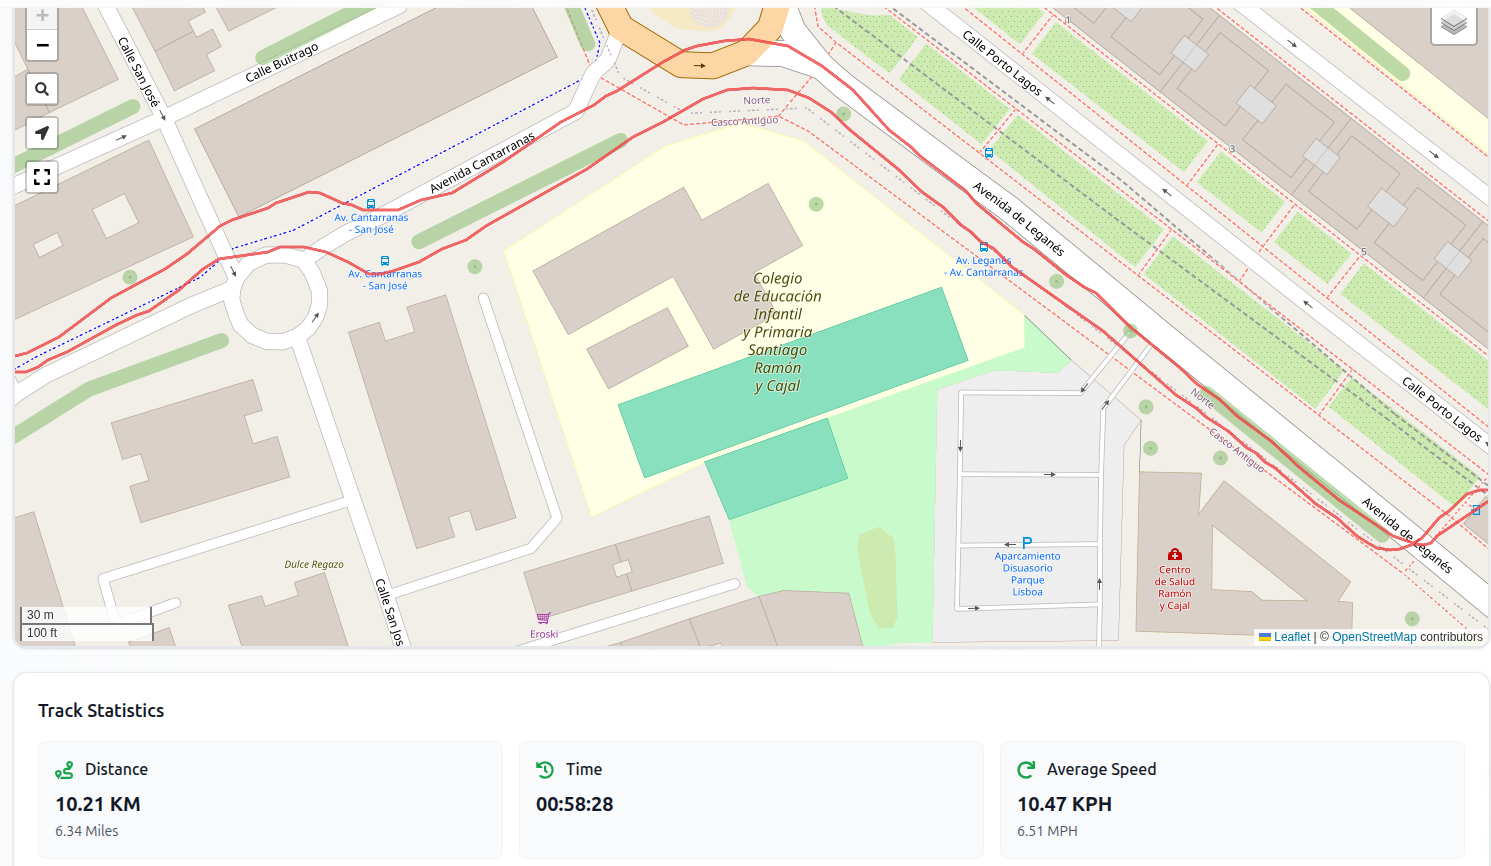Click the Centro de Salud Ramón y Cajal marker
1491x866 pixels.
click(1175, 554)
